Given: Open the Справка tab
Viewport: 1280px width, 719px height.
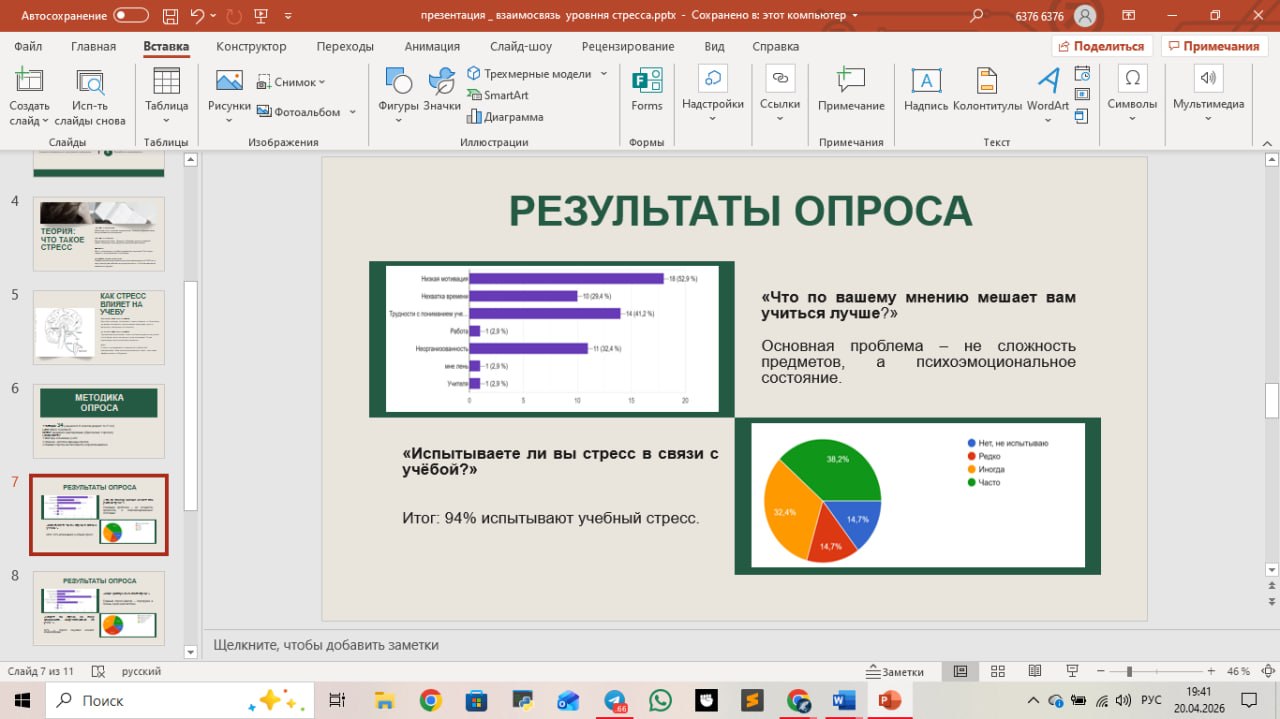Looking at the screenshot, I should pyautogui.click(x=775, y=46).
